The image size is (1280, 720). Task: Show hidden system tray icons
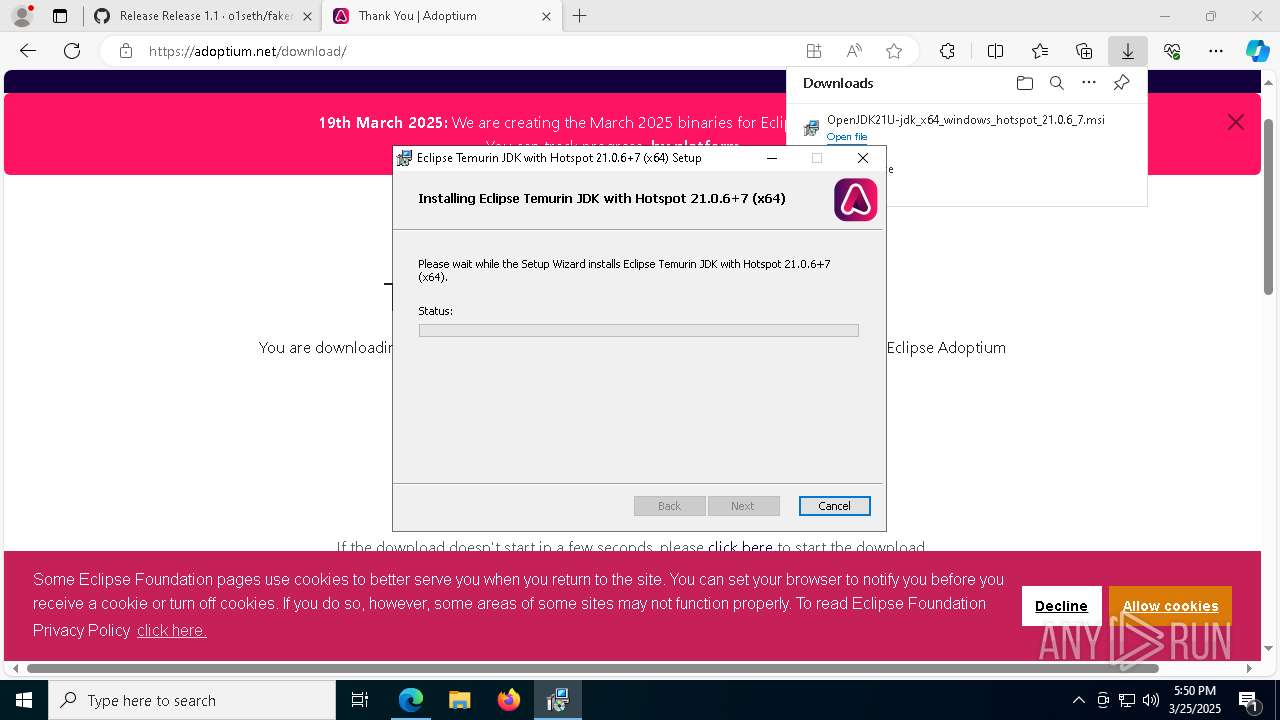[1078, 700]
